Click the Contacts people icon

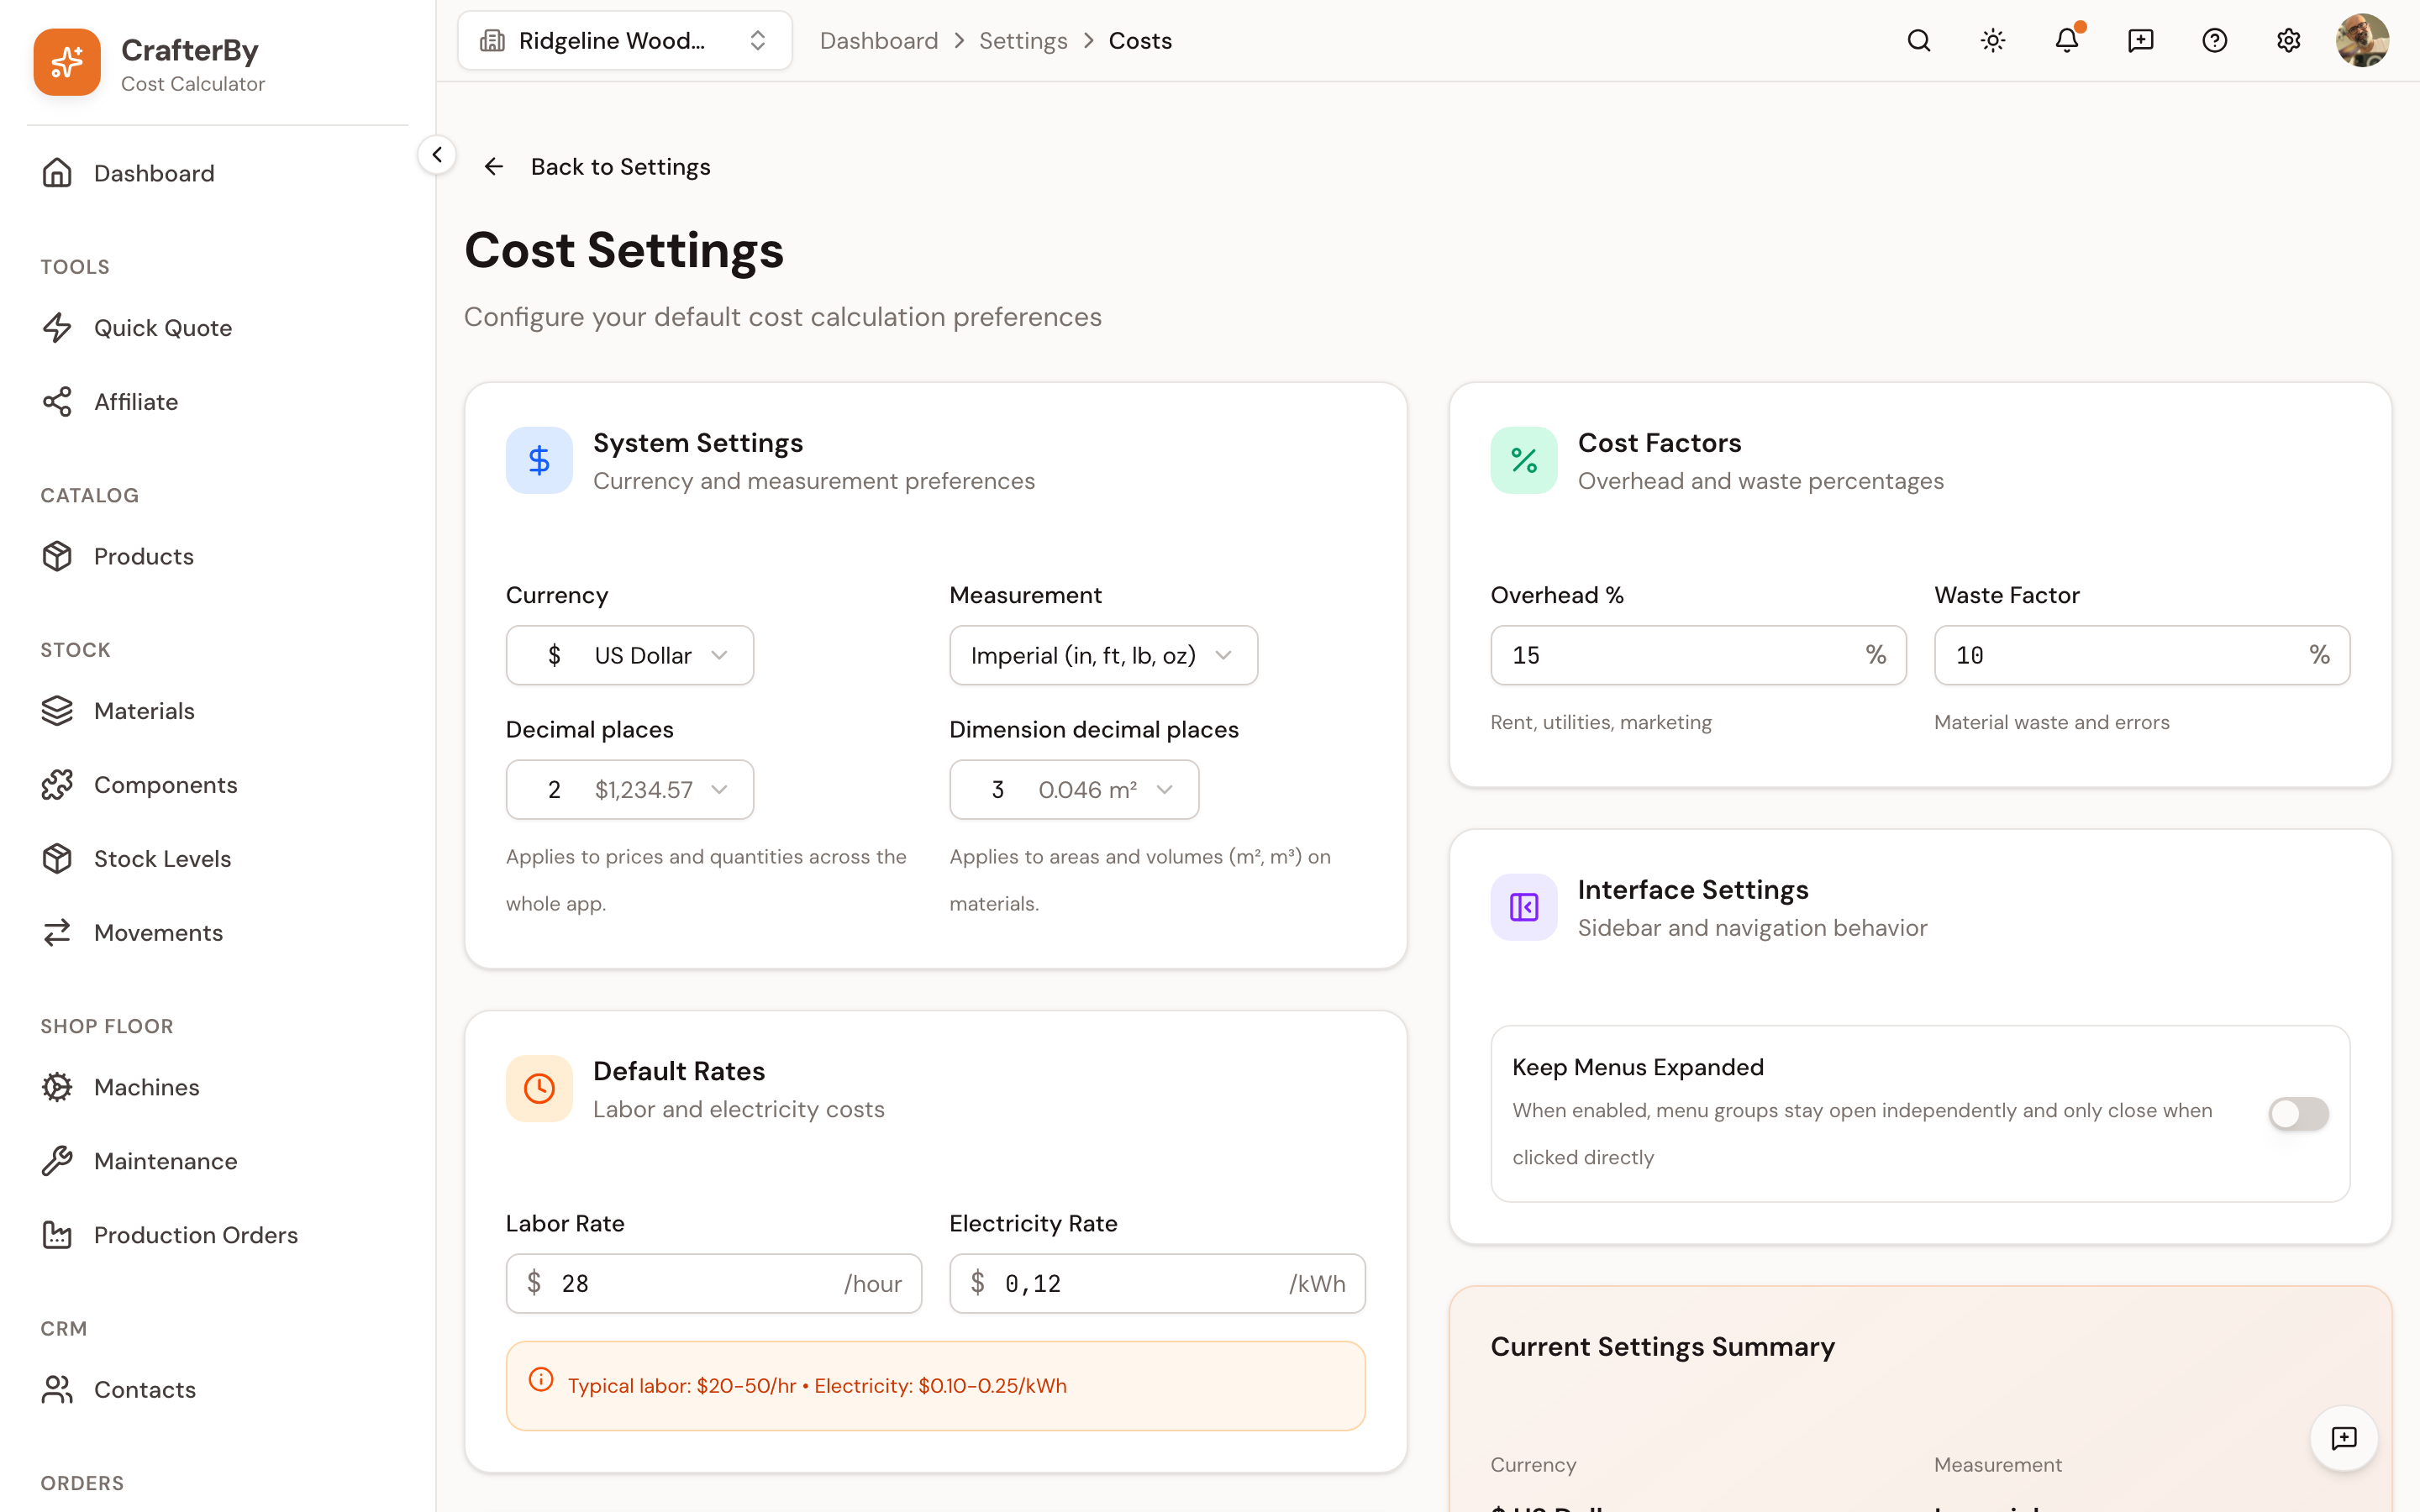[57, 1390]
